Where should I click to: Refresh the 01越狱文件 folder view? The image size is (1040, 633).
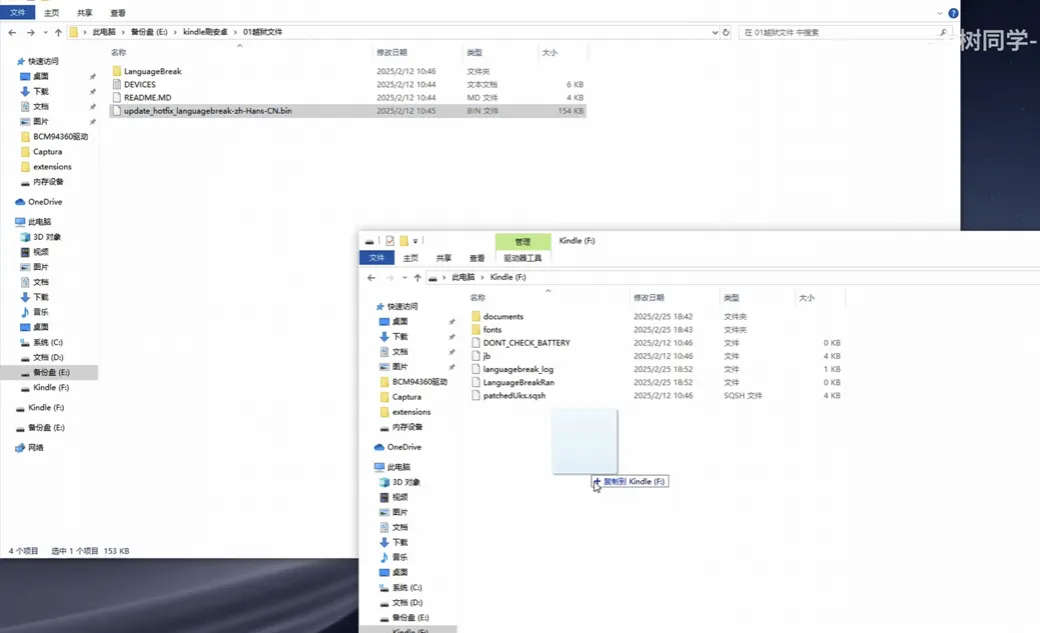726,32
